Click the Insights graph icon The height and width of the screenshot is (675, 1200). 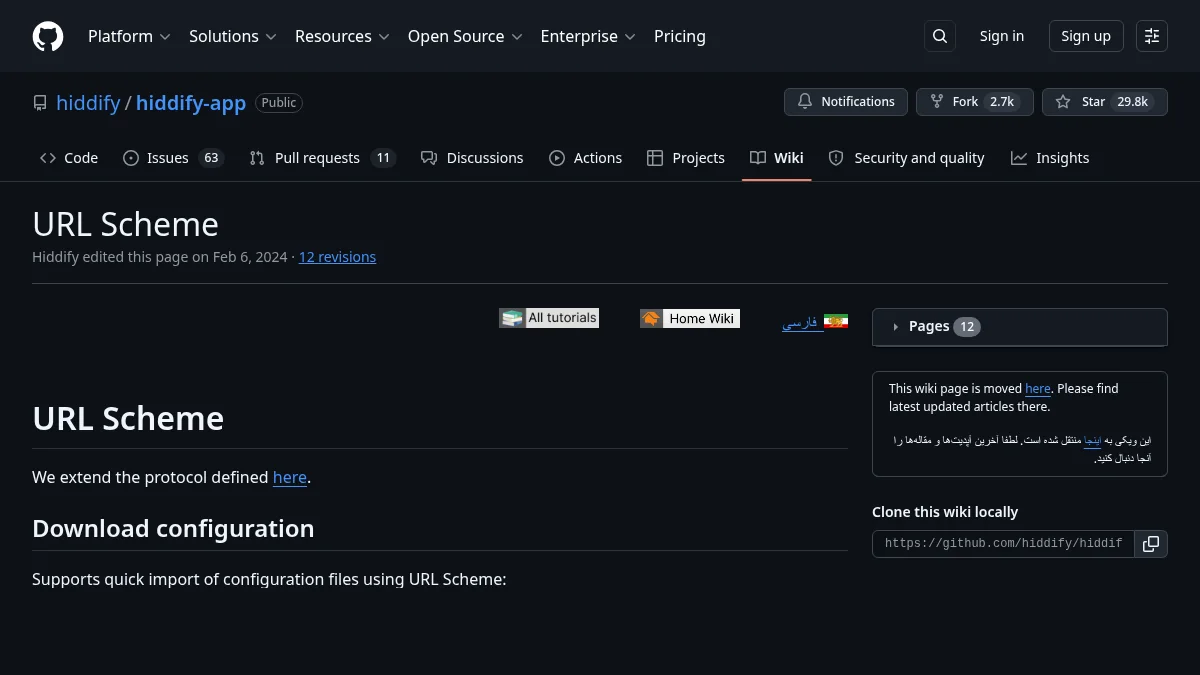tap(1019, 158)
